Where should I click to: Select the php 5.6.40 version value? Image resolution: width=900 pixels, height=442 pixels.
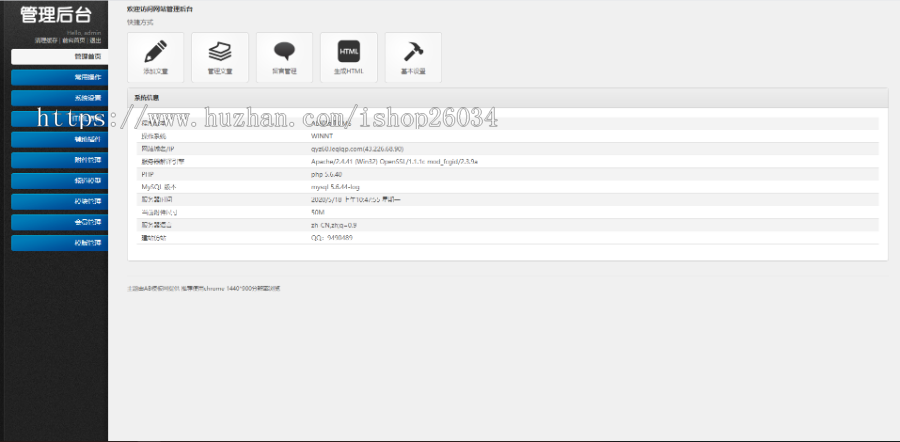point(326,175)
